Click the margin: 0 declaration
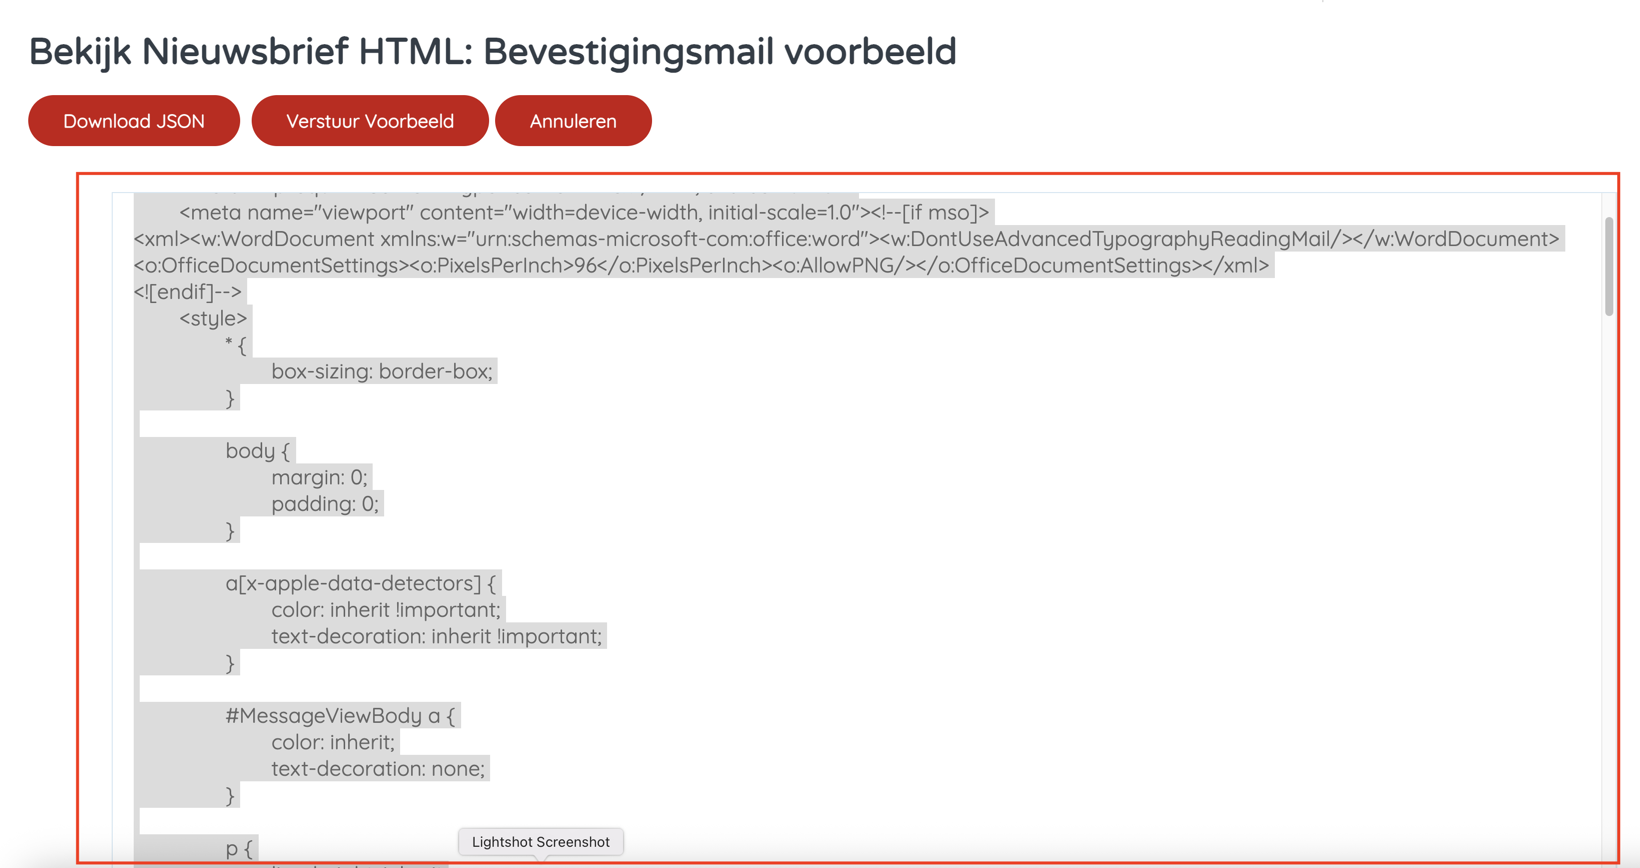 point(320,477)
